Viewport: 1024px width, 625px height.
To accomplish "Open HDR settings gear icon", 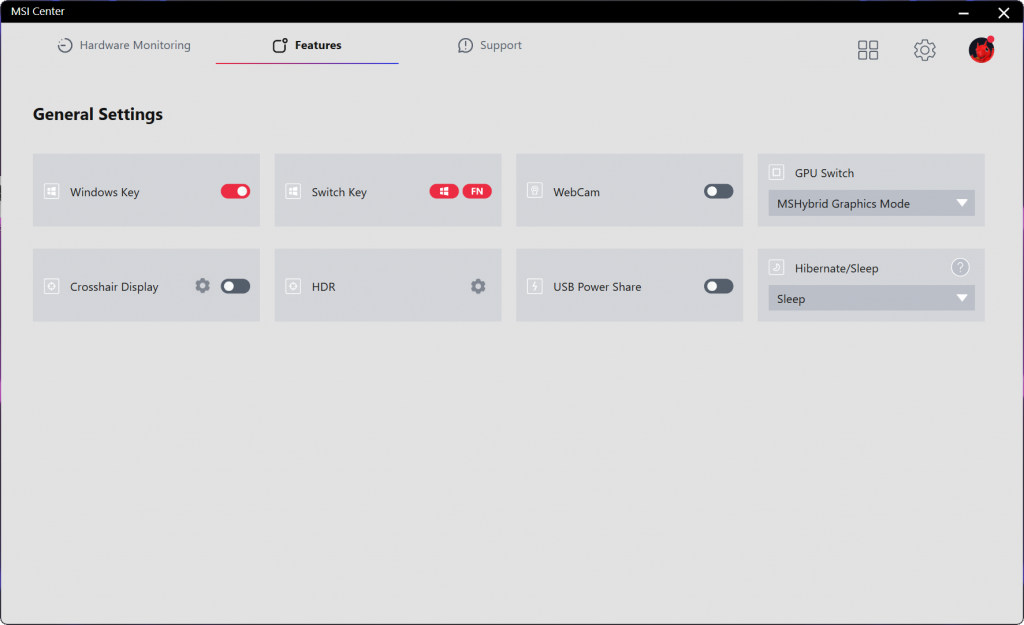I will tap(478, 286).
